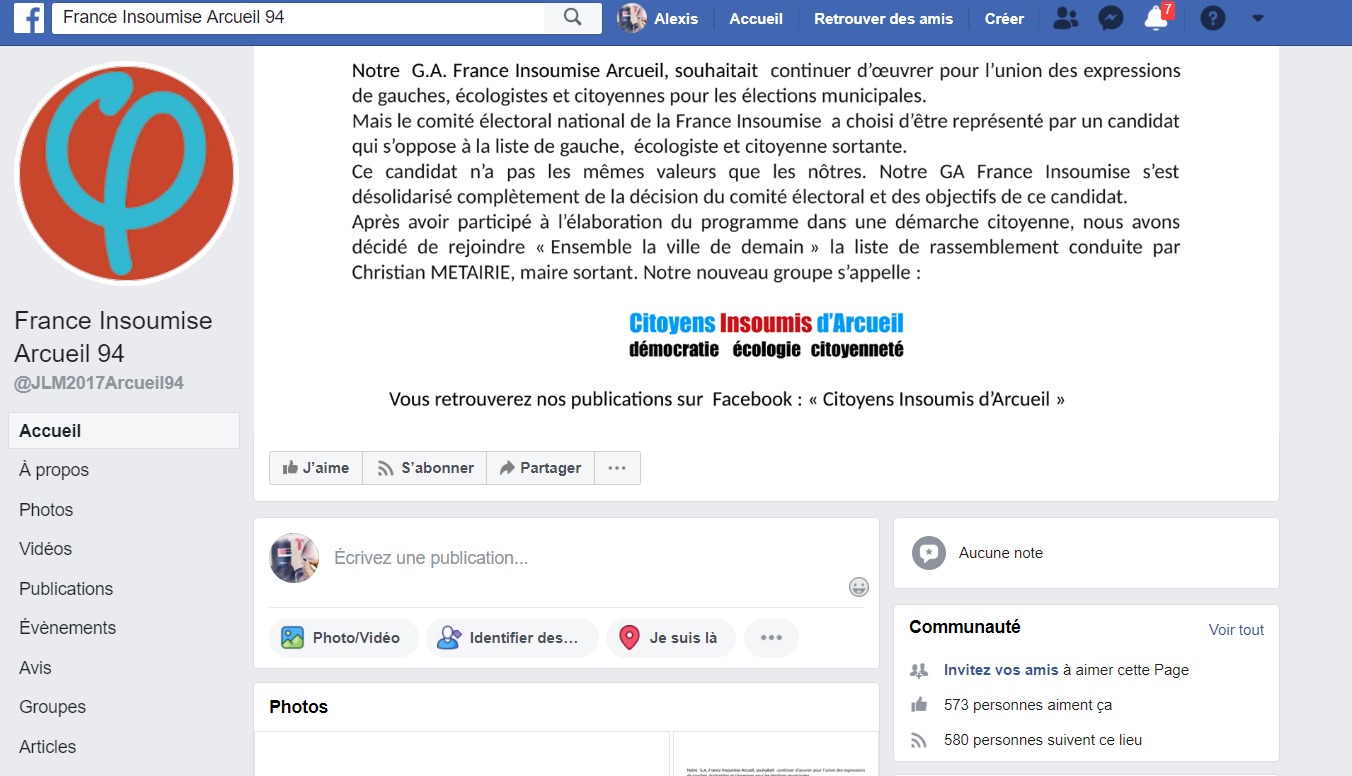Viewport: 1352px width, 776px height.
Task: Click the follow feed icon beside 580 personnes
Action: pos(919,741)
